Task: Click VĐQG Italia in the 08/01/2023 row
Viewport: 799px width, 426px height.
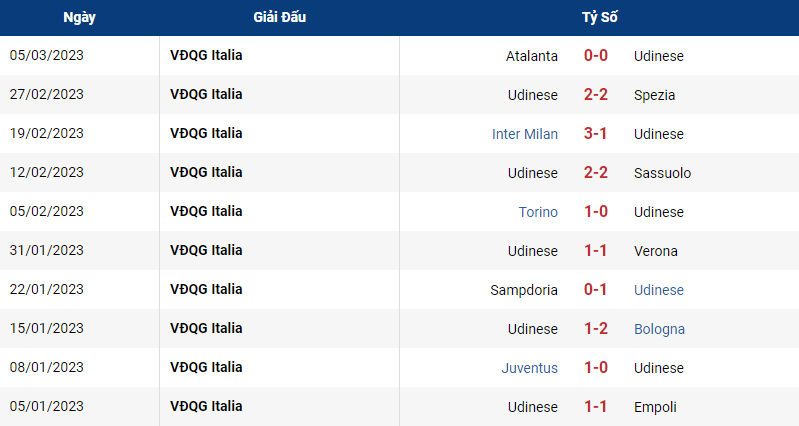Action: 206,367
